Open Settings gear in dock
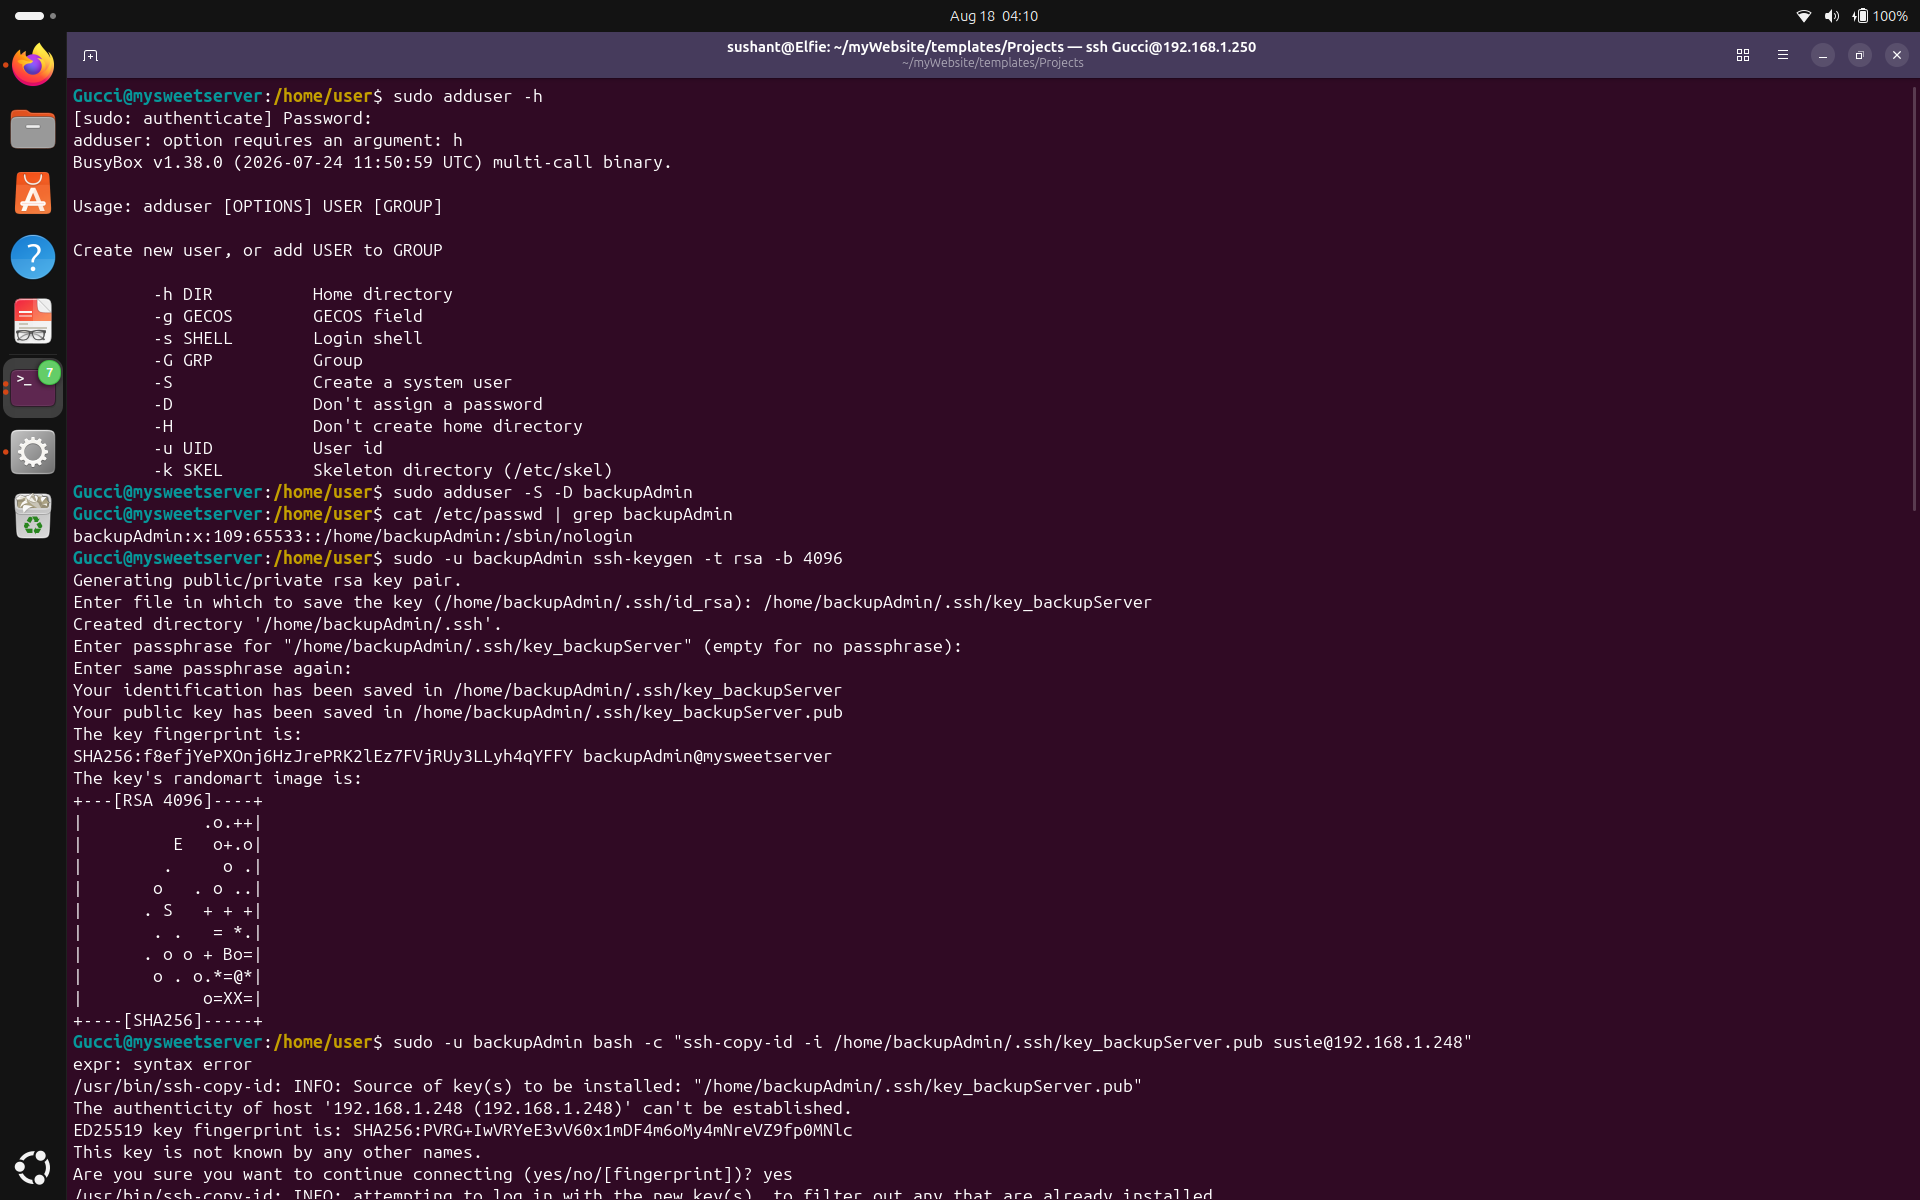1920x1200 pixels. click(33, 452)
